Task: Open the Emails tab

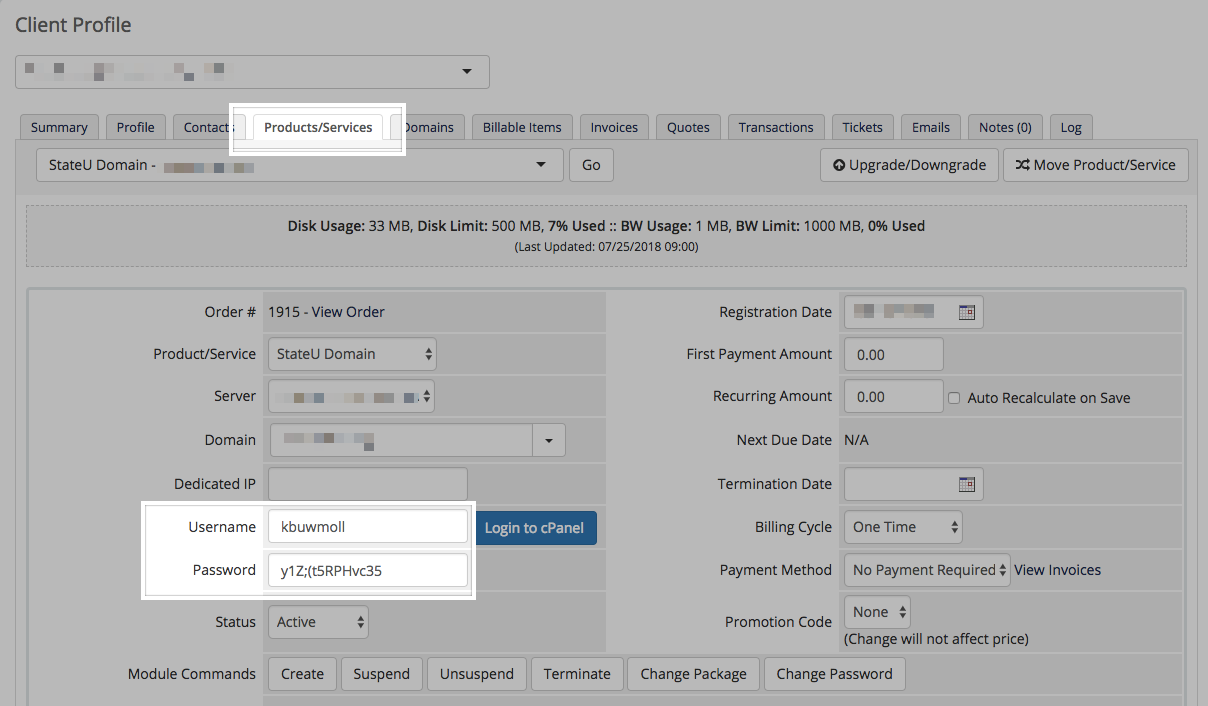Action: point(931,127)
